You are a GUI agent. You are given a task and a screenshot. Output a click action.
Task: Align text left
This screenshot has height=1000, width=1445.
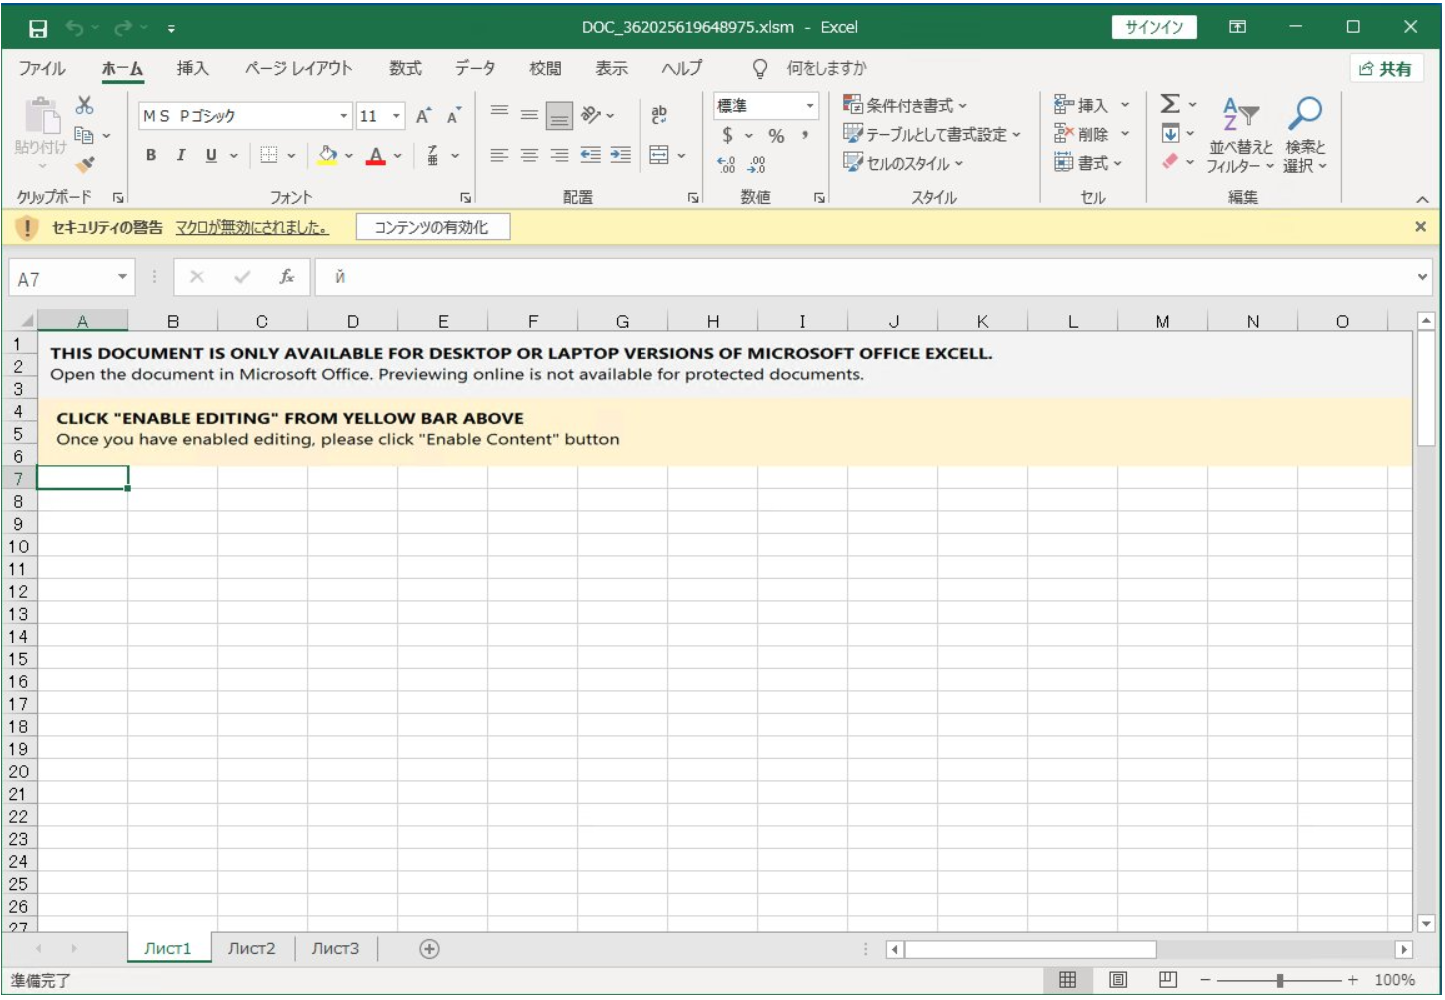(499, 155)
